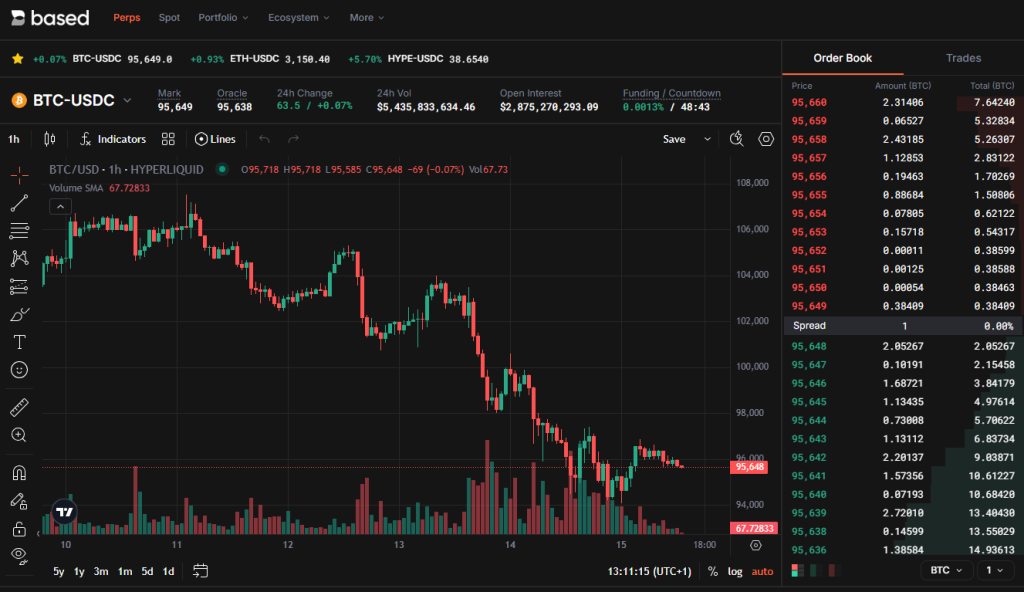Activate the ruler measure tool

pos(19,408)
